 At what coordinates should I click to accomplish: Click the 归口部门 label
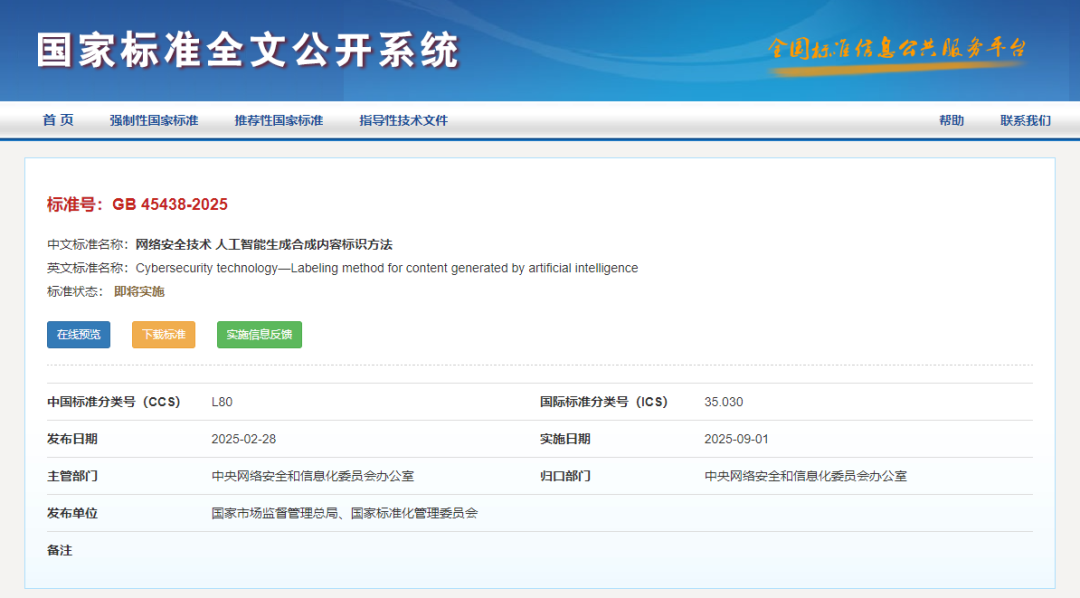(565, 476)
